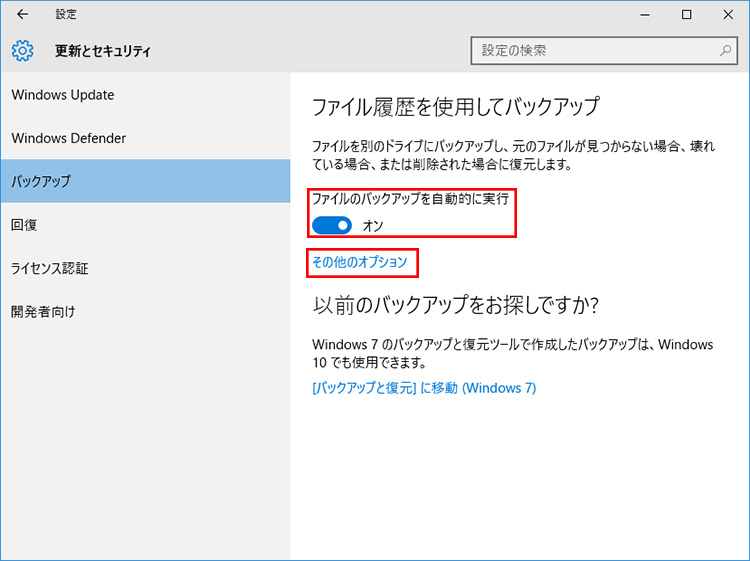Click the 以前のバックアップをお探しですか? heading
The height and width of the screenshot is (561, 750).
(x=462, y=304)
